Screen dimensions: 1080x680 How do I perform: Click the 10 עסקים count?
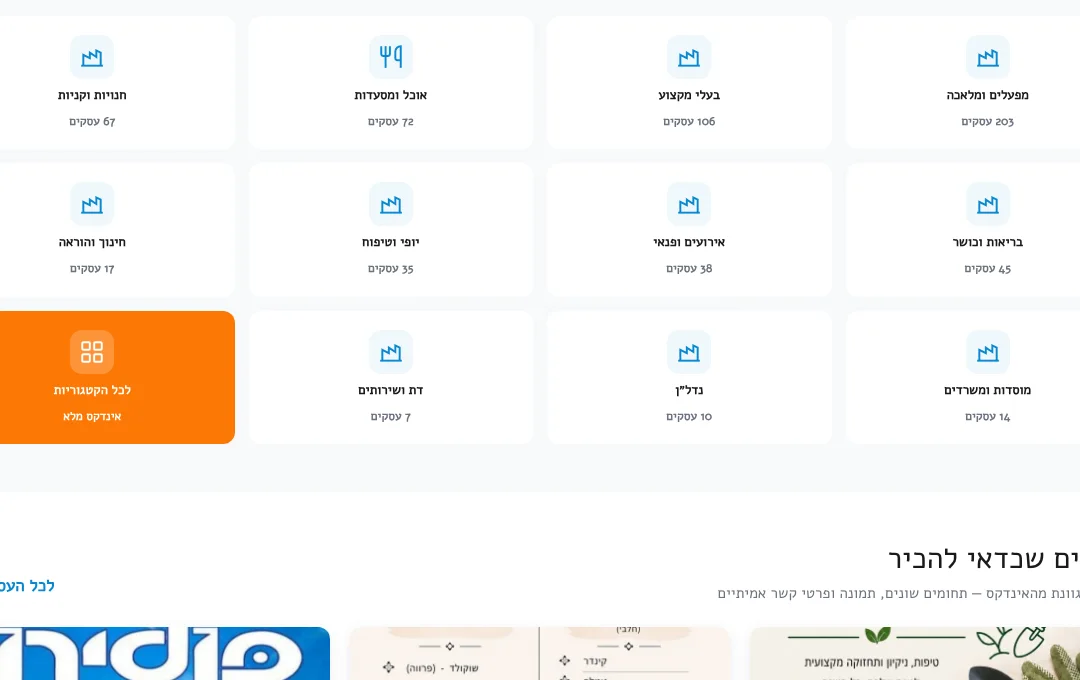click(x=689, y=416)
